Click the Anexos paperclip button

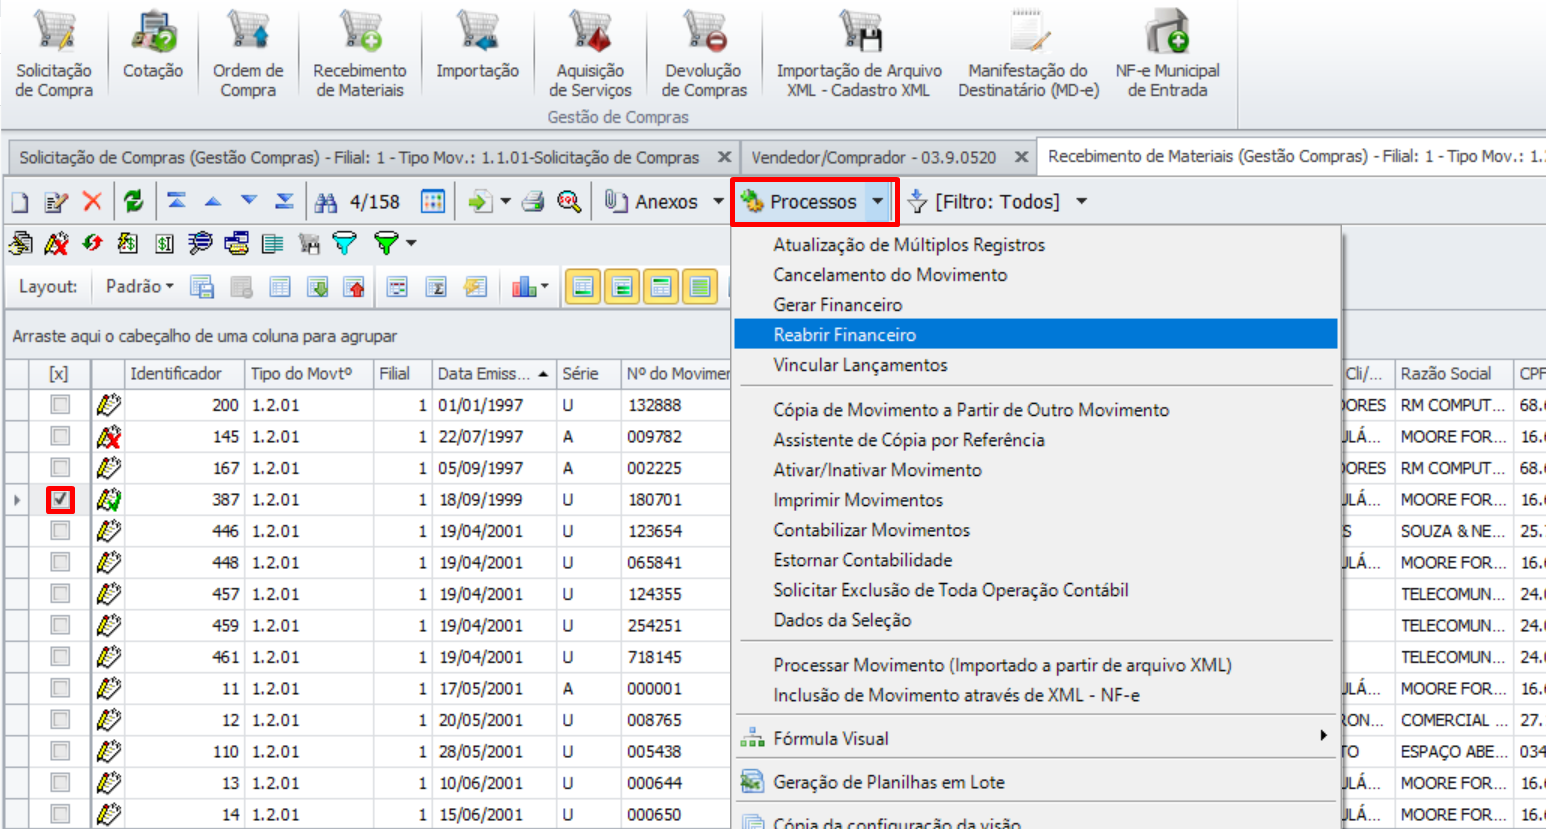coord(652,202)
